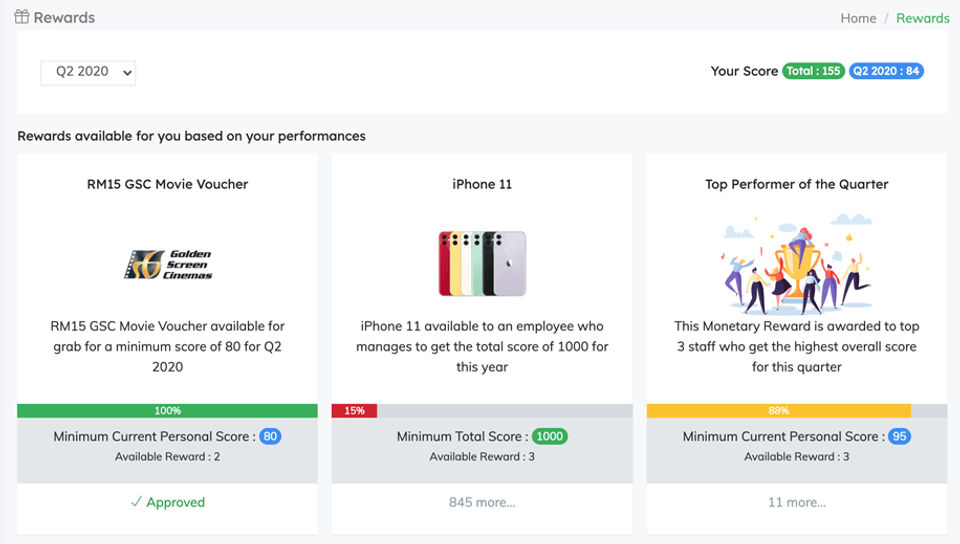Click the "11 more..." text
Screen dimensions: 960x544
796,502
